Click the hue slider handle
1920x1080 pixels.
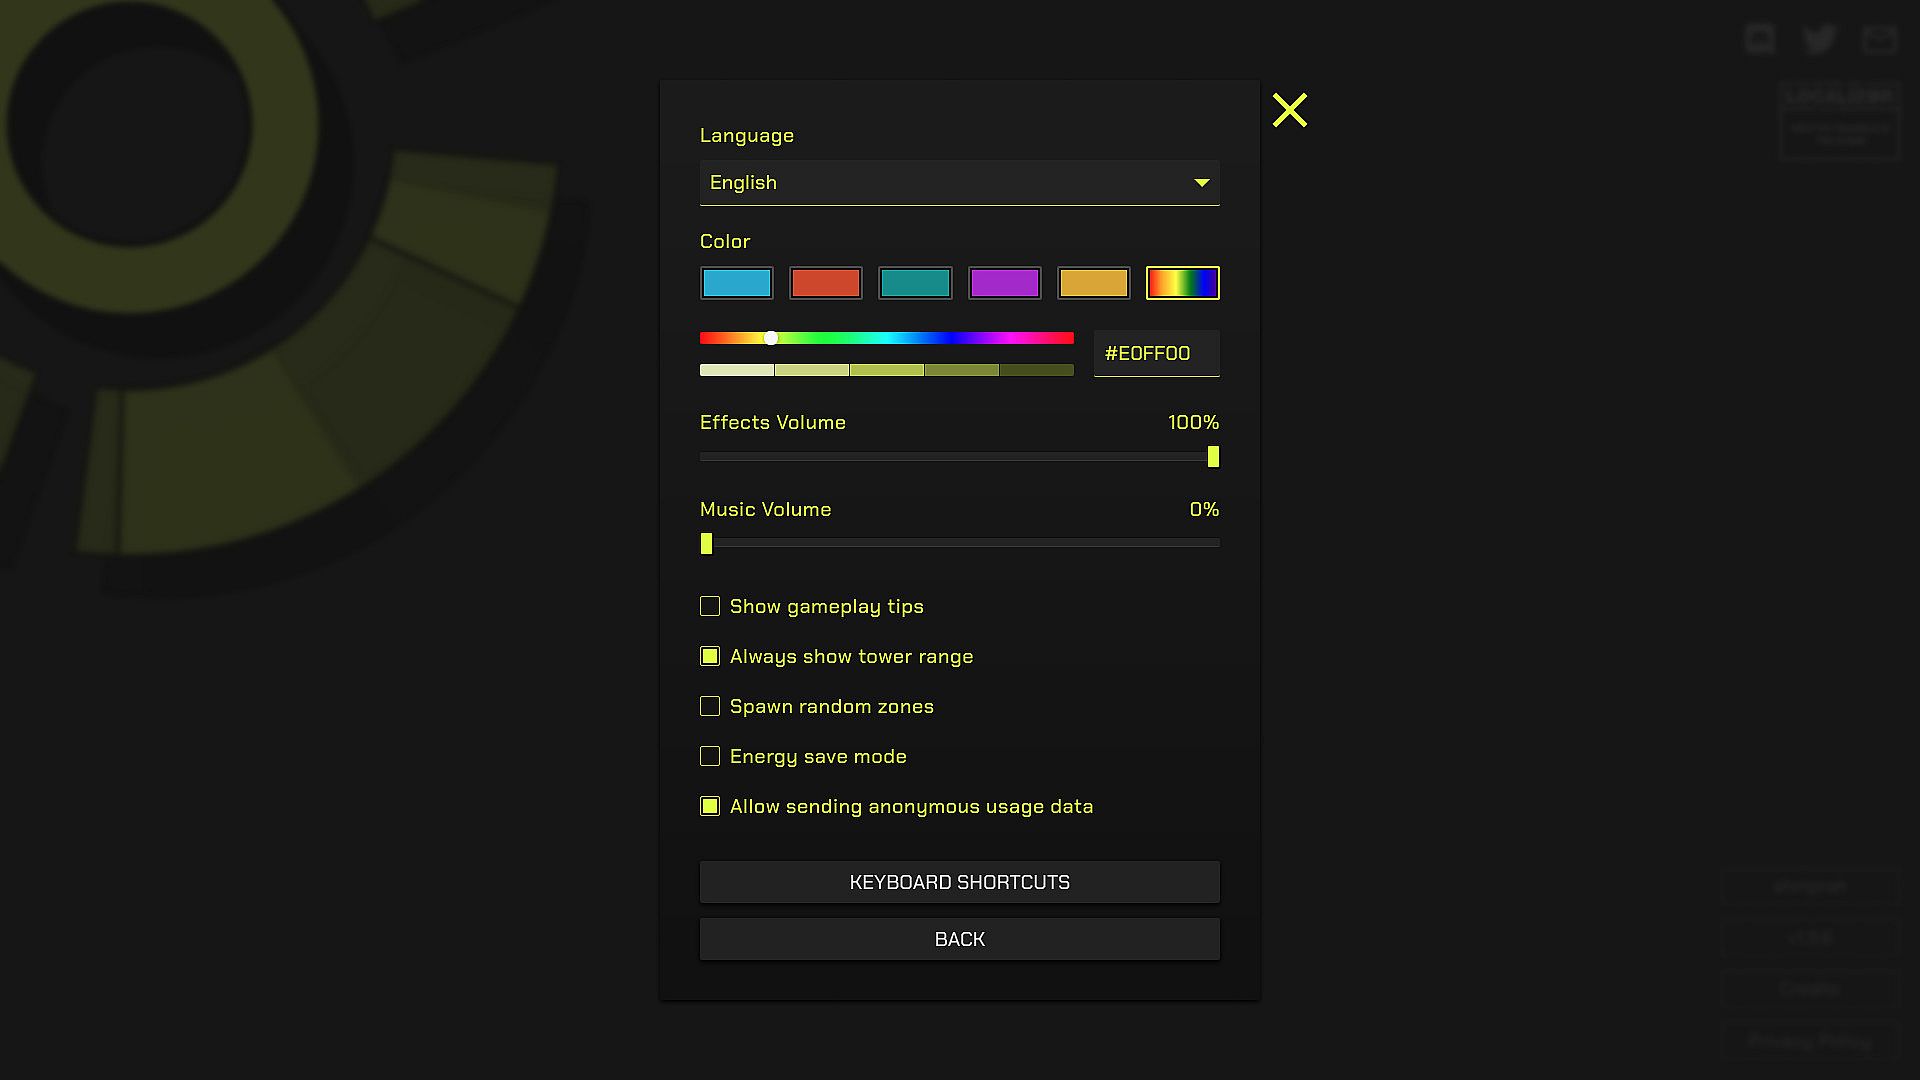click(x=771, y=338)
